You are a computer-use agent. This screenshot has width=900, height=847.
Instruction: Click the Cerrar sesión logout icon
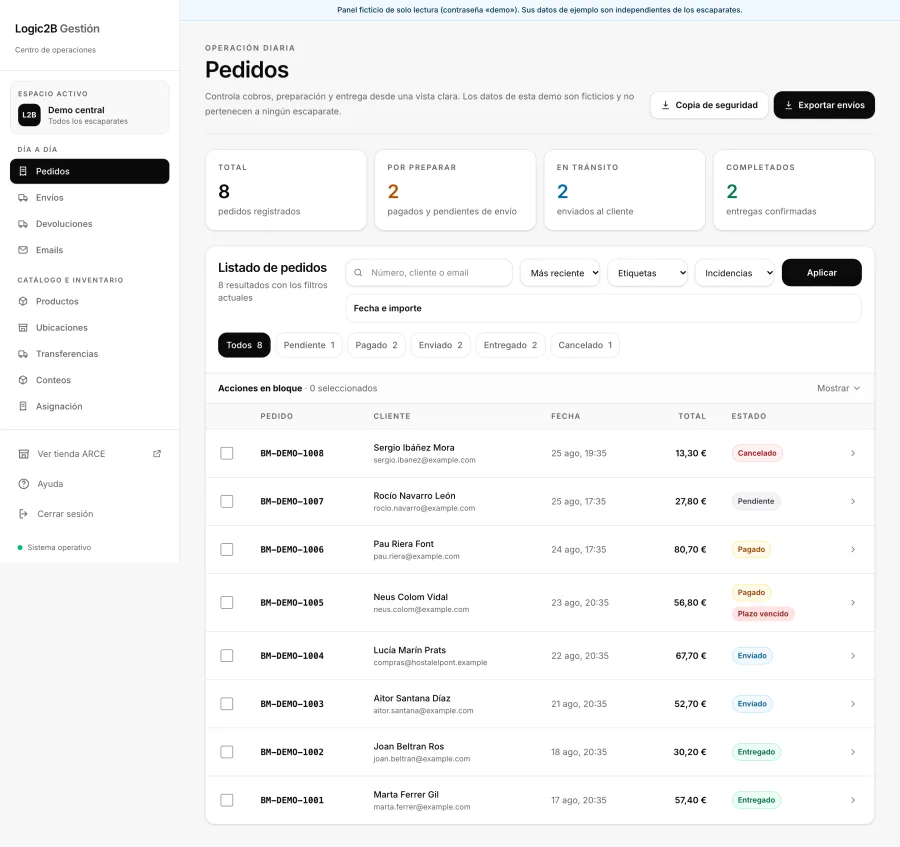(x=24, y=514)
